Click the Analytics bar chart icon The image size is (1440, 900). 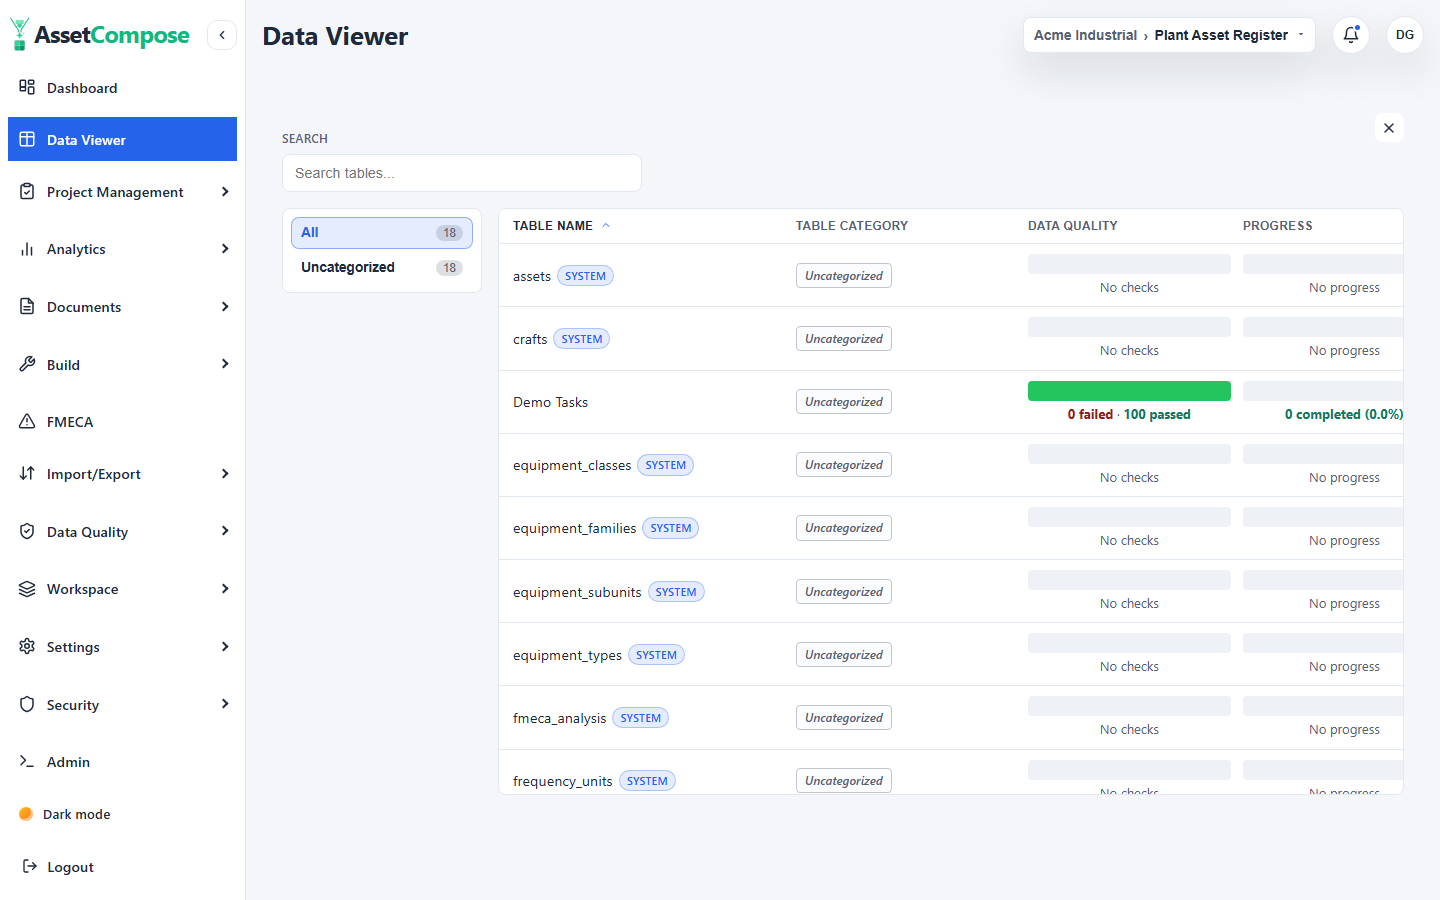click(x=27, y=249)
